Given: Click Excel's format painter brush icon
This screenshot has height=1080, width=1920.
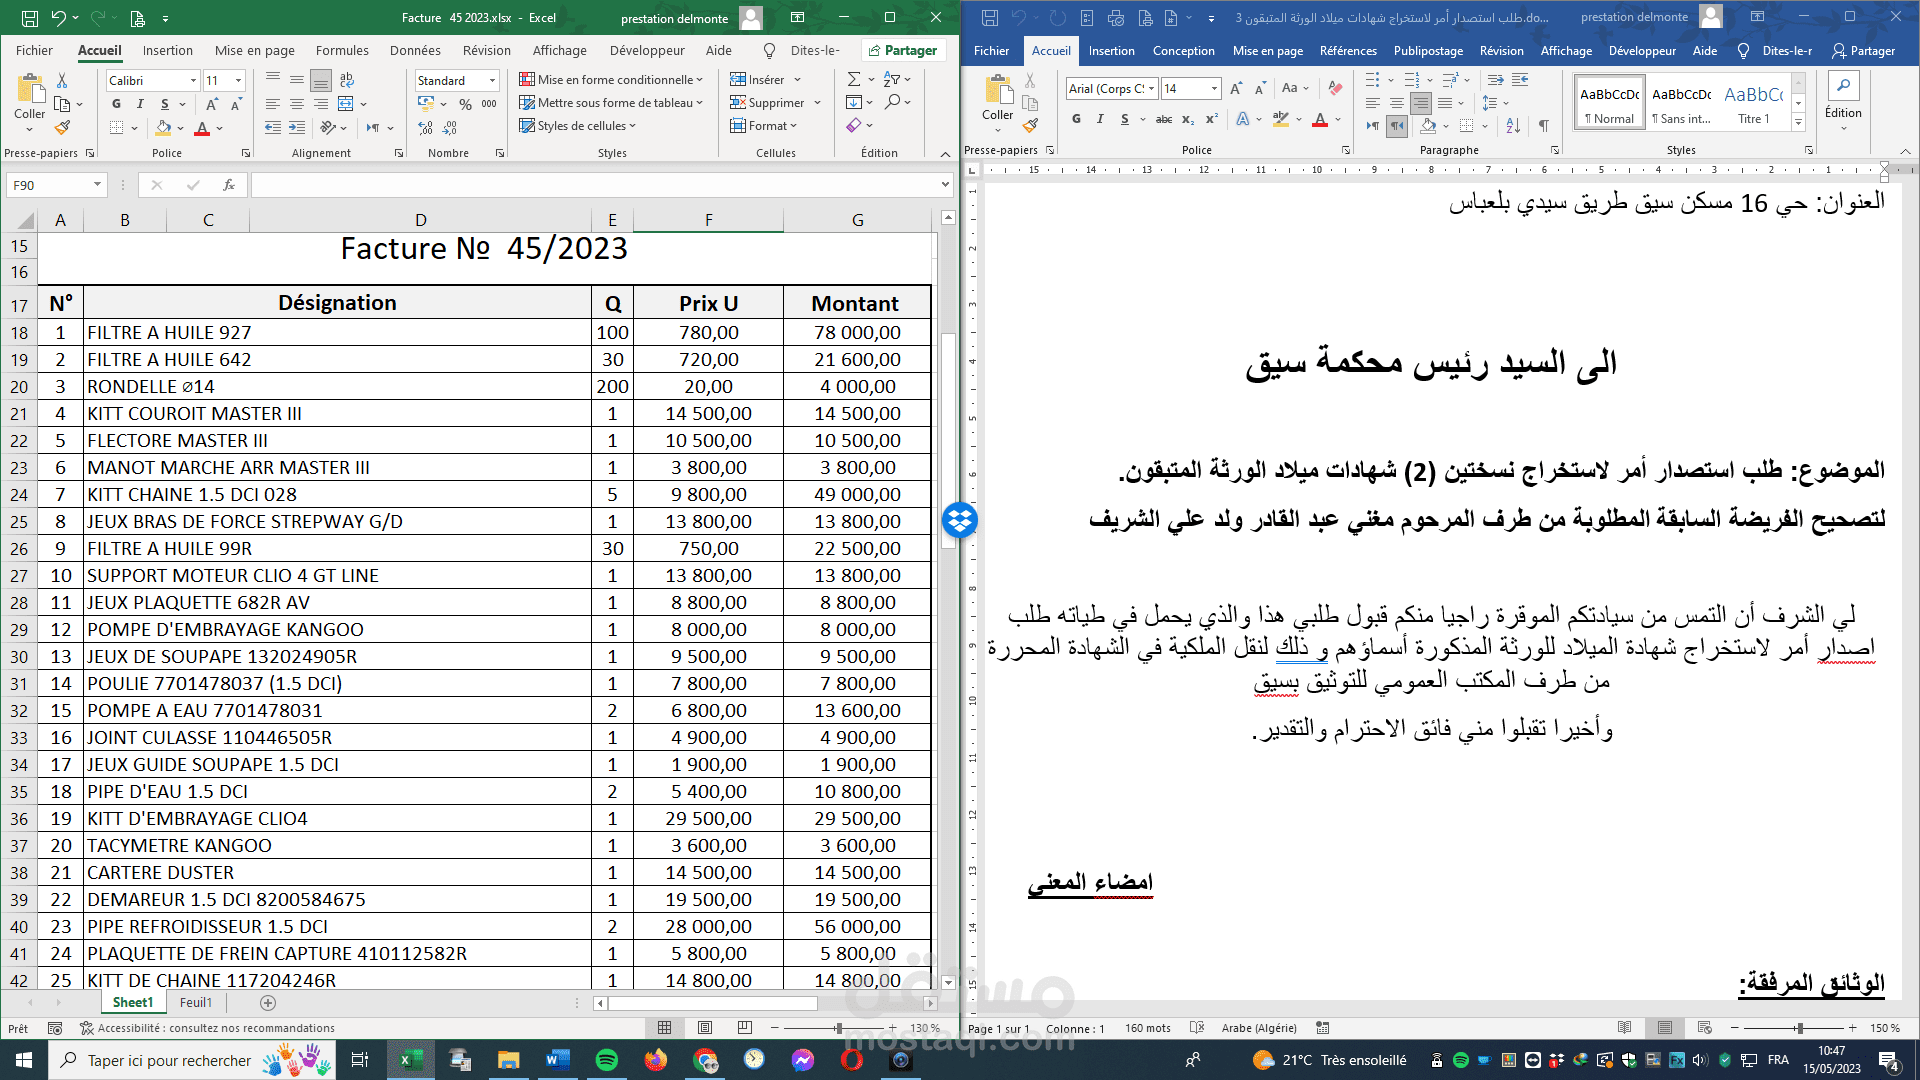Looking at the screenshot, I should pyautogui.click(x=62, y=128).
